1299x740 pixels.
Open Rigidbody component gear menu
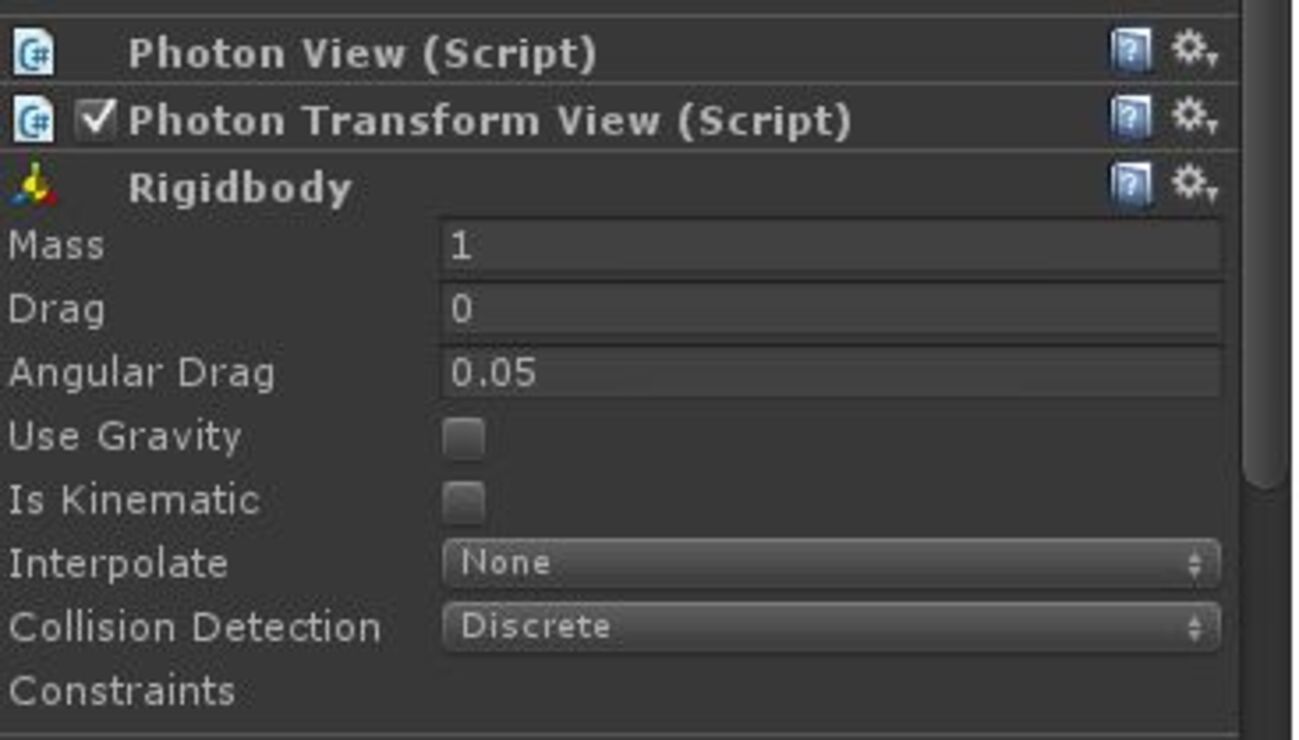coord(1192,183)
